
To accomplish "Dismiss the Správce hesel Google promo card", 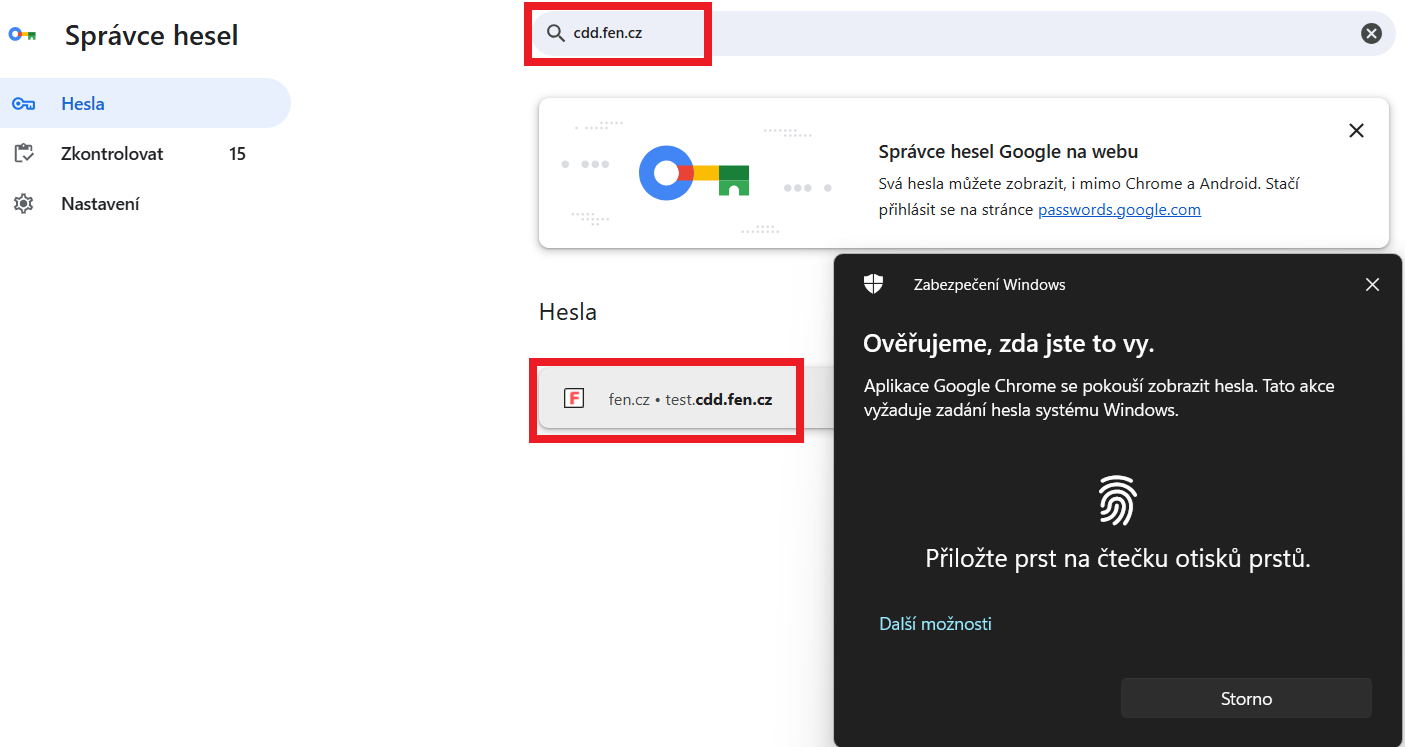I will click(x=1356, y=131).
